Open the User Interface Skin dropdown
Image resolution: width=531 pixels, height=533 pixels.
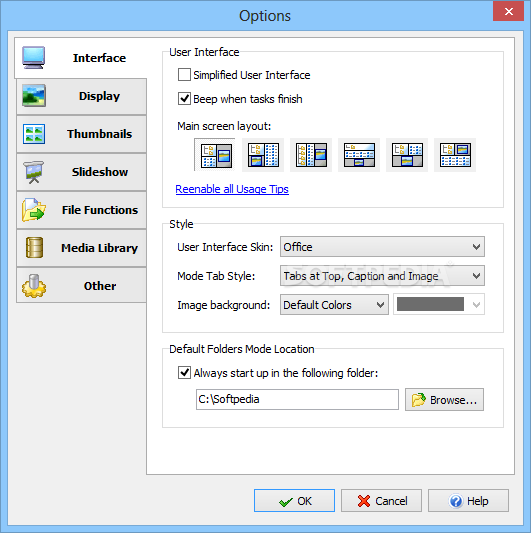(x=382, y=247)
